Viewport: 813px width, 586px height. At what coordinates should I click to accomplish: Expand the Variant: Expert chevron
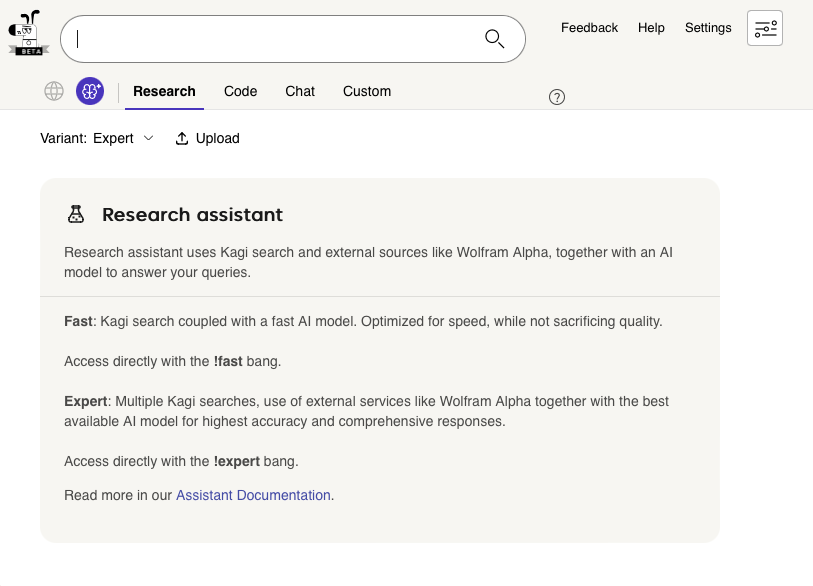coord(148,139)
